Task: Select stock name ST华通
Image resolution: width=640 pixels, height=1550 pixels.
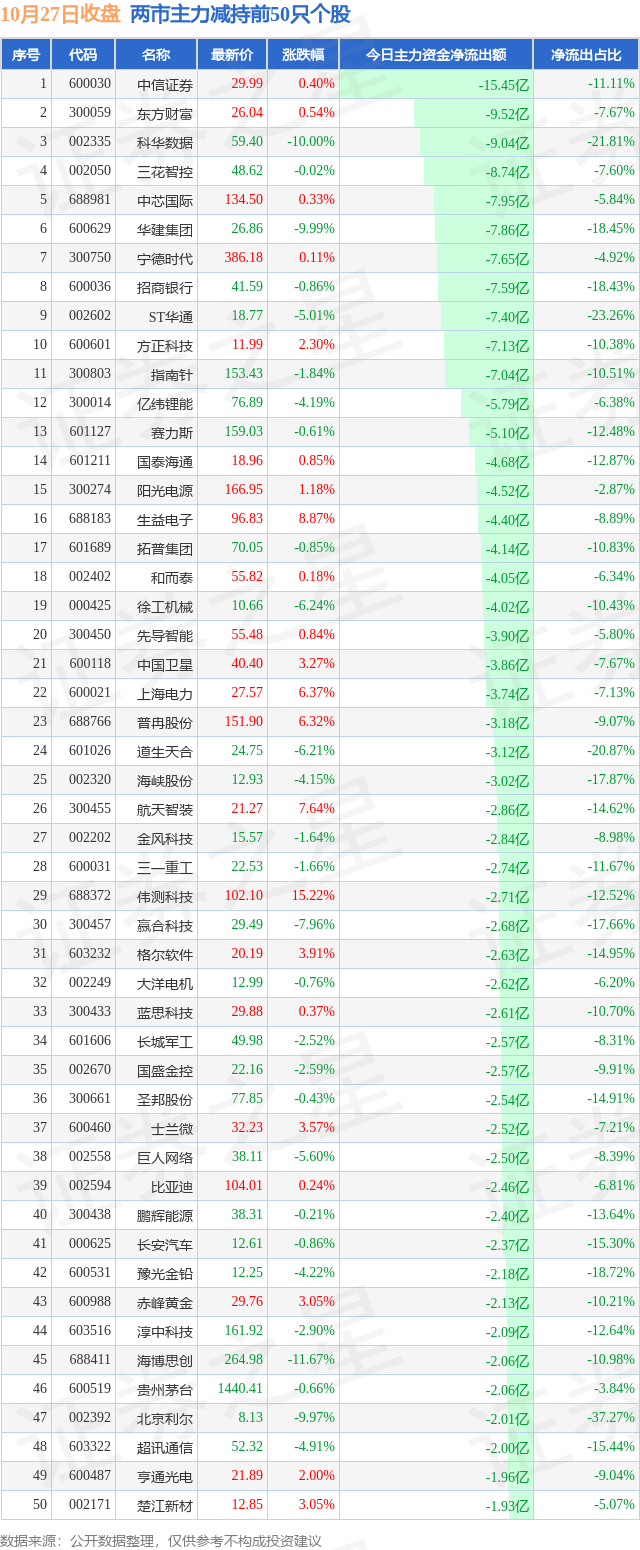Action: point(170,316)
